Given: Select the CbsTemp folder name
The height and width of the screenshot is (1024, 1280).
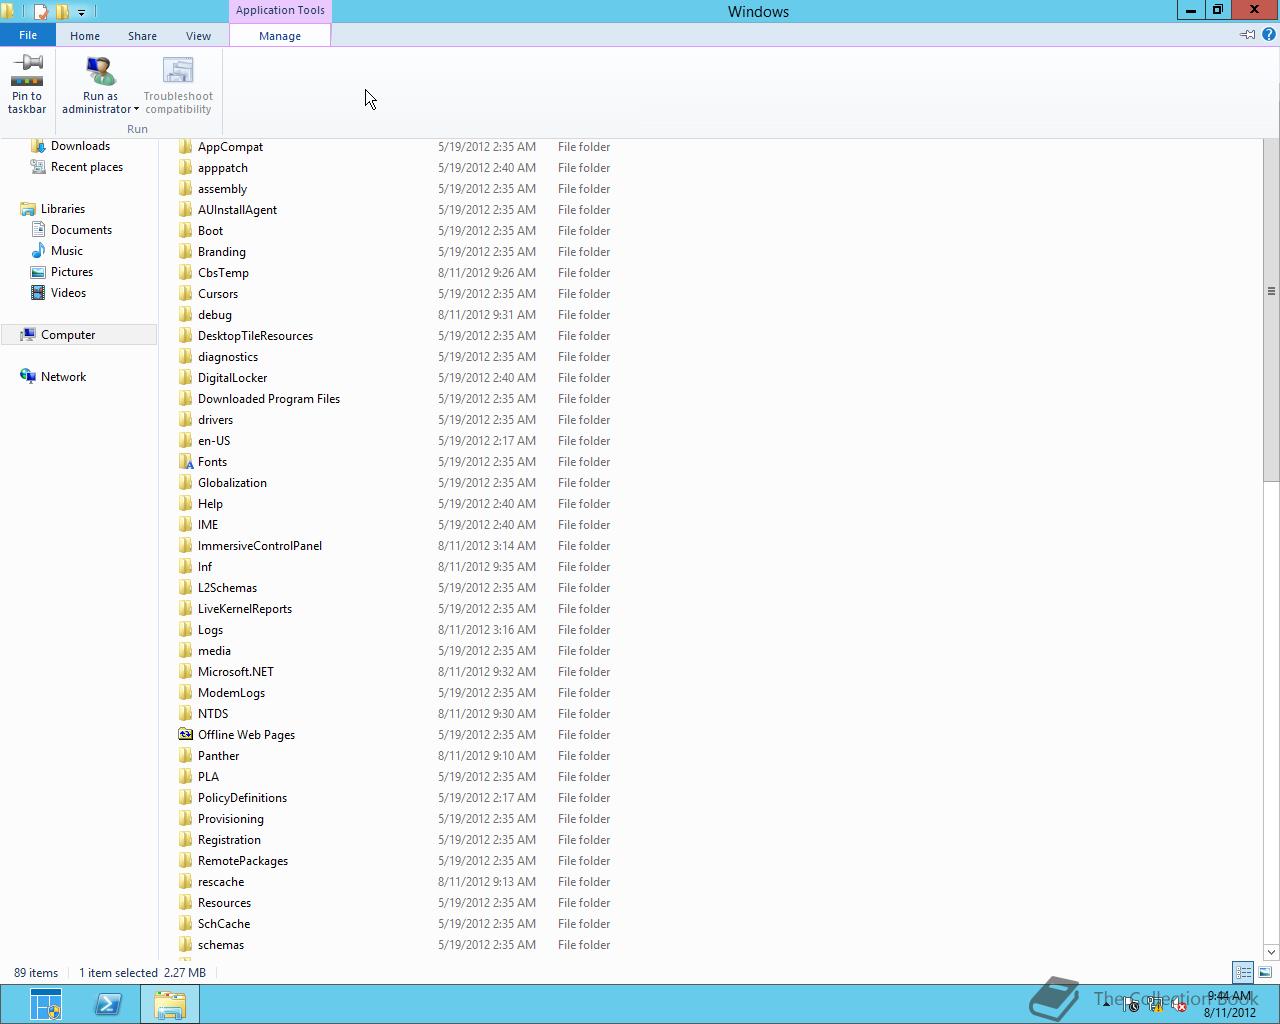Looking at the screenshot, I should (x=223, y=273).
